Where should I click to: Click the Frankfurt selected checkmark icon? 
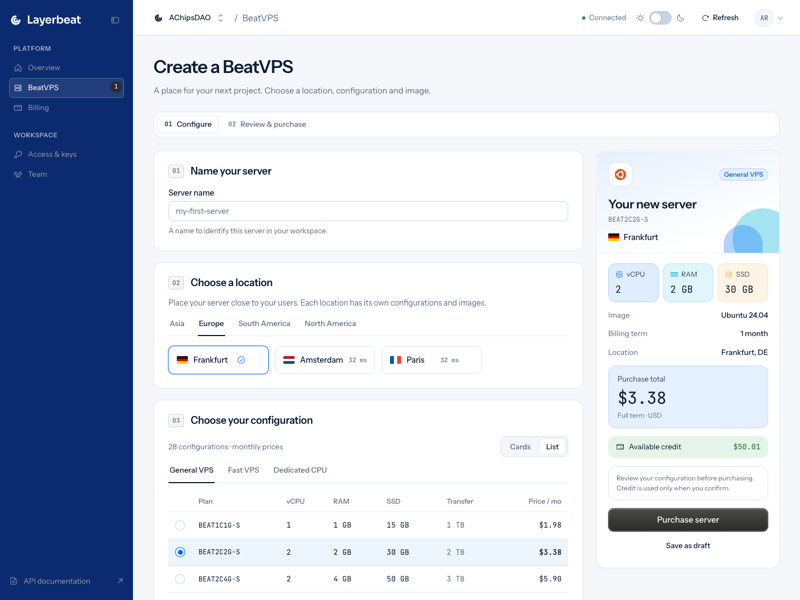point(241,360)
